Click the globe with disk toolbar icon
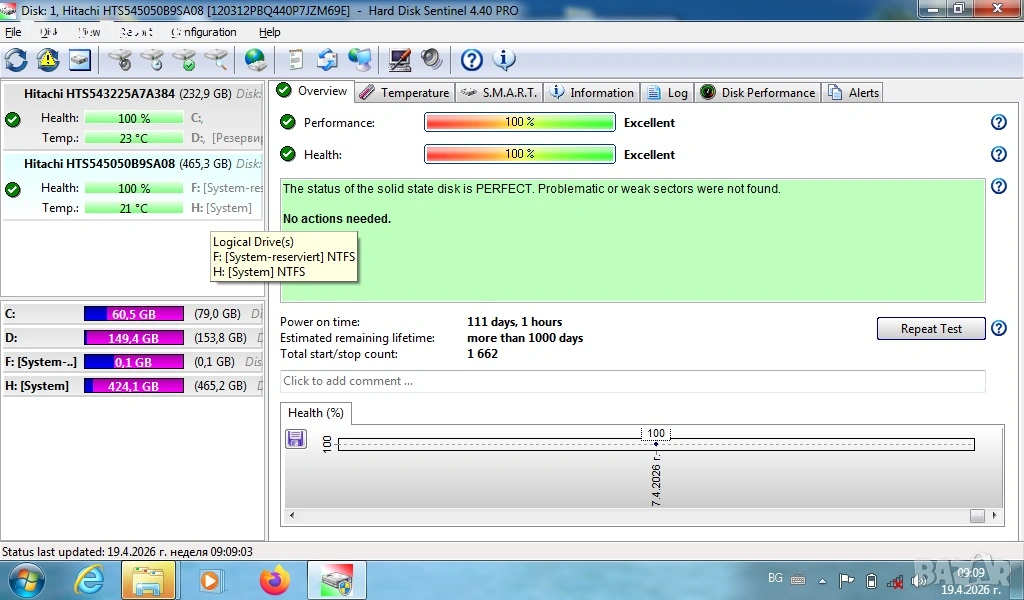The height and width of the screenshot is (600, 1024). tap(255, 60)
